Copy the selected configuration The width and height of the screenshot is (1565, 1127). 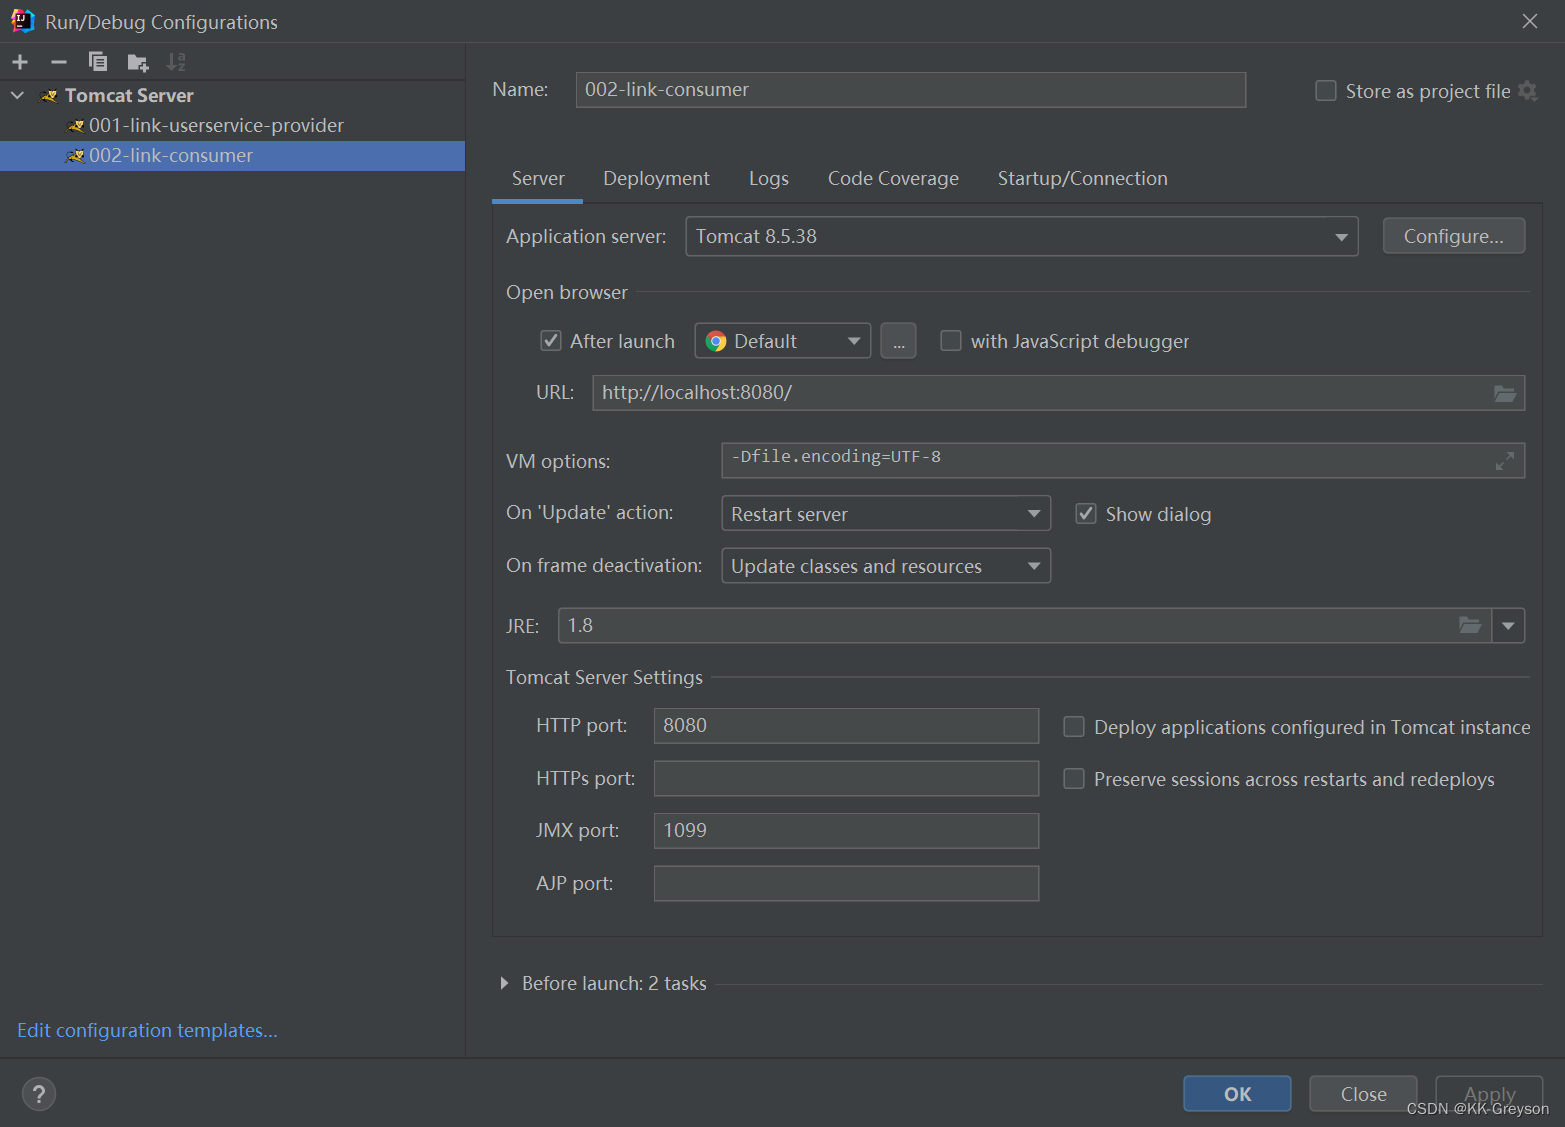98,62
